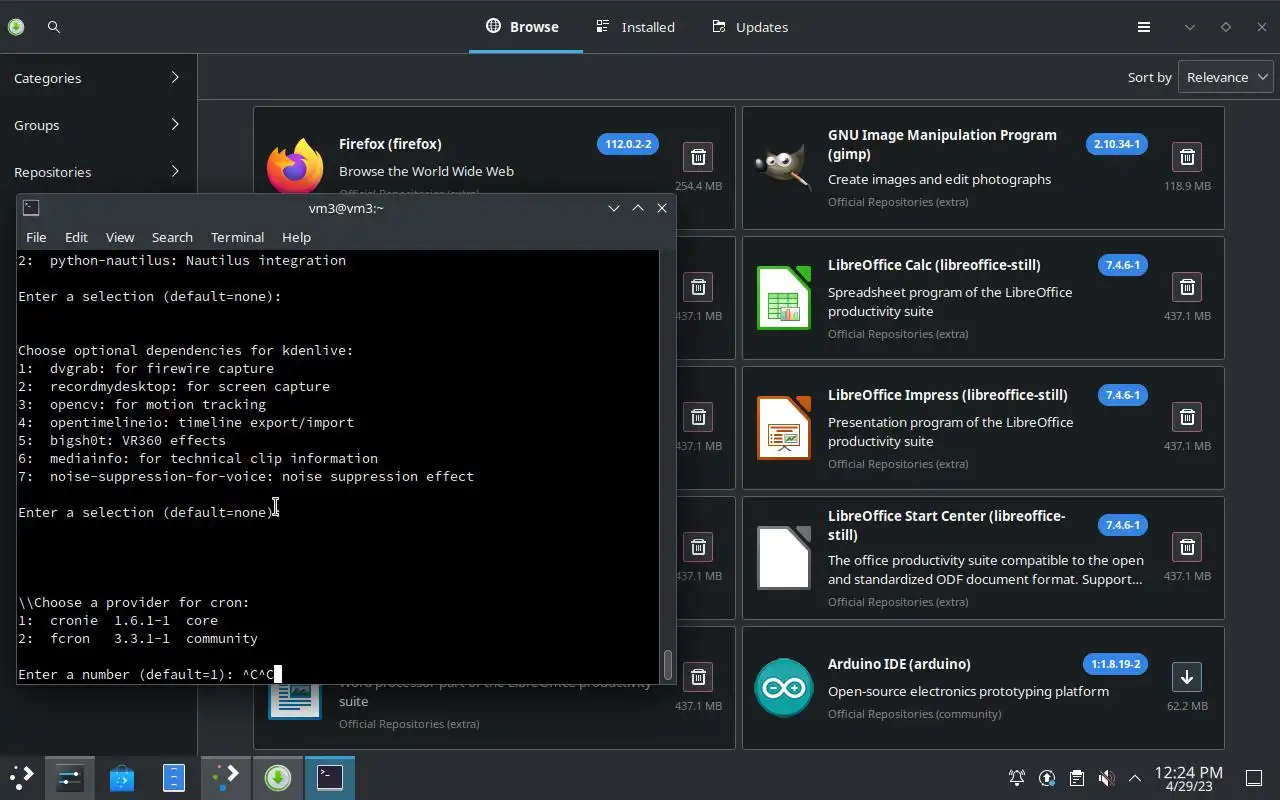Click trash button for LibreOffice Start Center
The image size is (1280, 800).
tap(1187, 547)
